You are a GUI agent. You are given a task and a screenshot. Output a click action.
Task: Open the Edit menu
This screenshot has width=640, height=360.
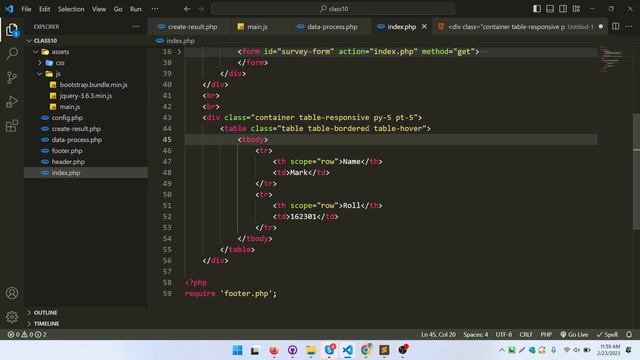pyautogui.click(x=44, y=9)
